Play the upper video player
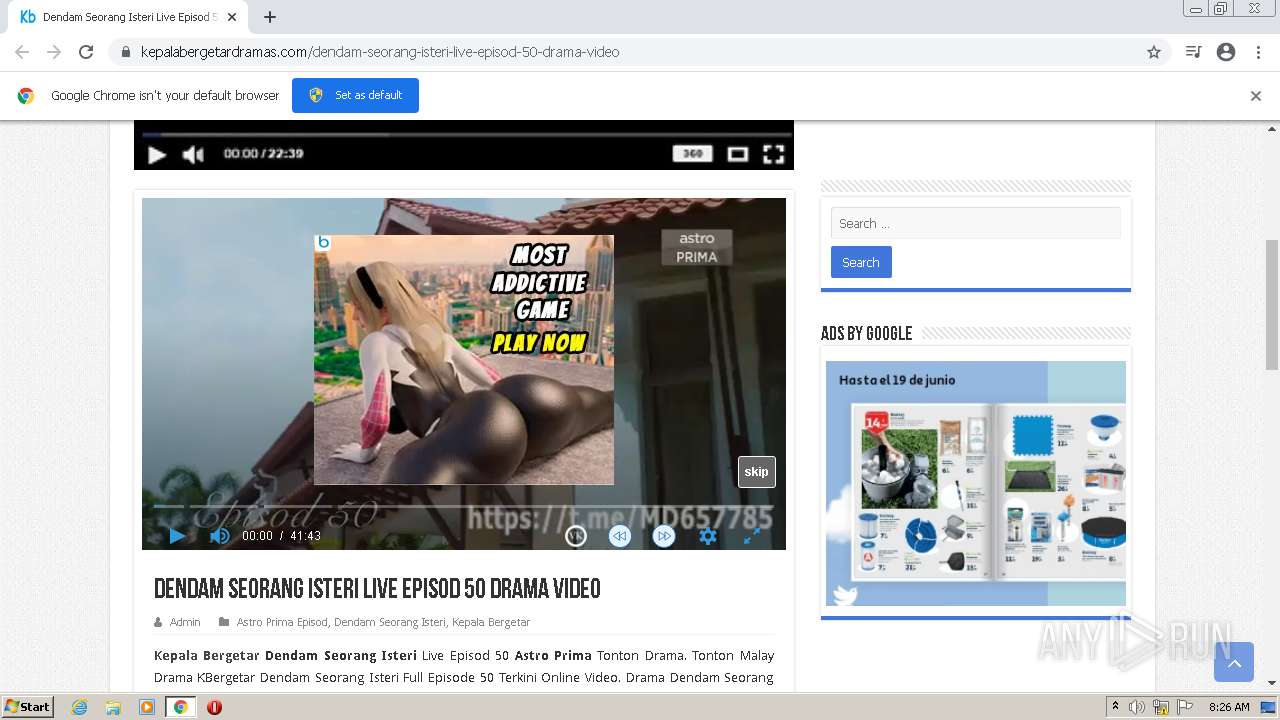The image size is (1280, 720). (x=157, y=154)
